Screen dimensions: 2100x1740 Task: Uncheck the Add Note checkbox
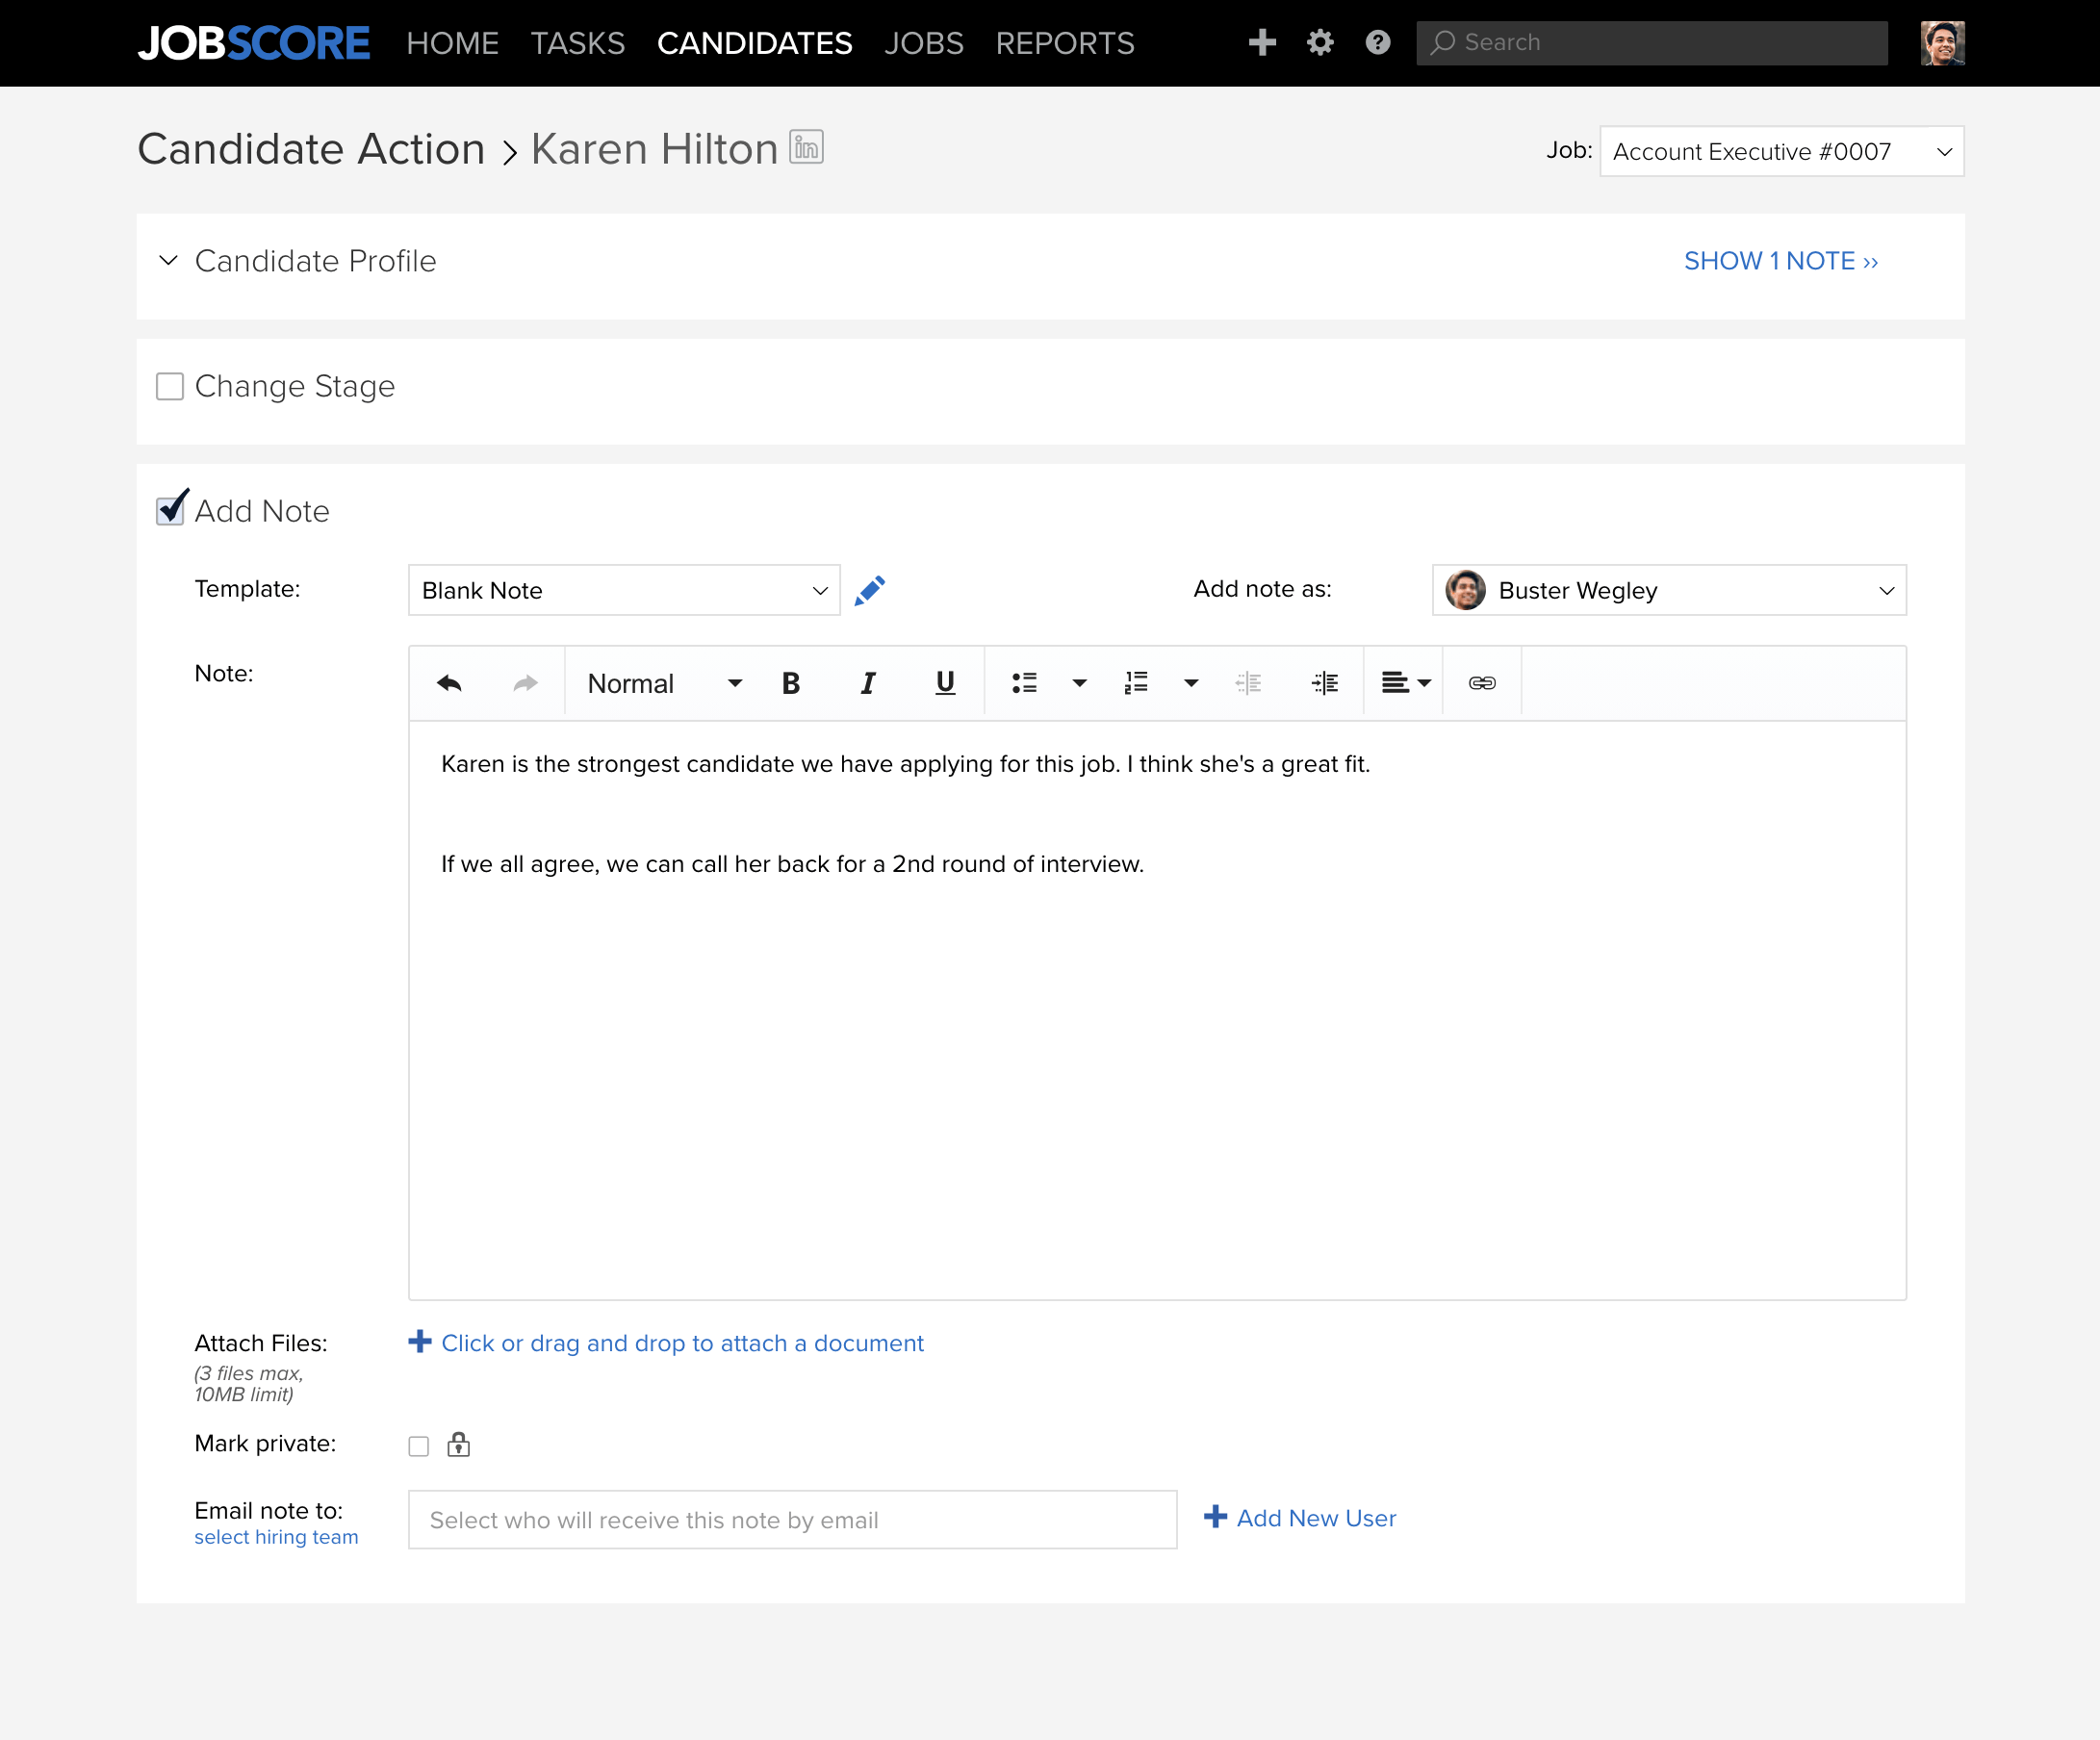click(x=170, y=510)
